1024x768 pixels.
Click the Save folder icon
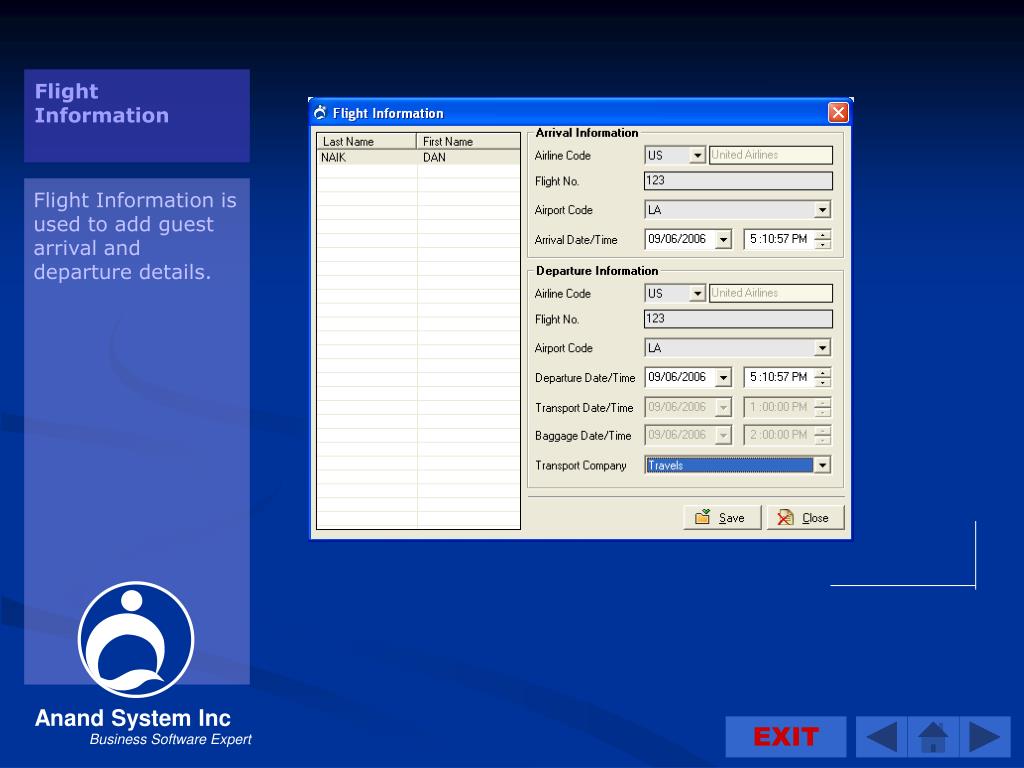tap(703, 517)
